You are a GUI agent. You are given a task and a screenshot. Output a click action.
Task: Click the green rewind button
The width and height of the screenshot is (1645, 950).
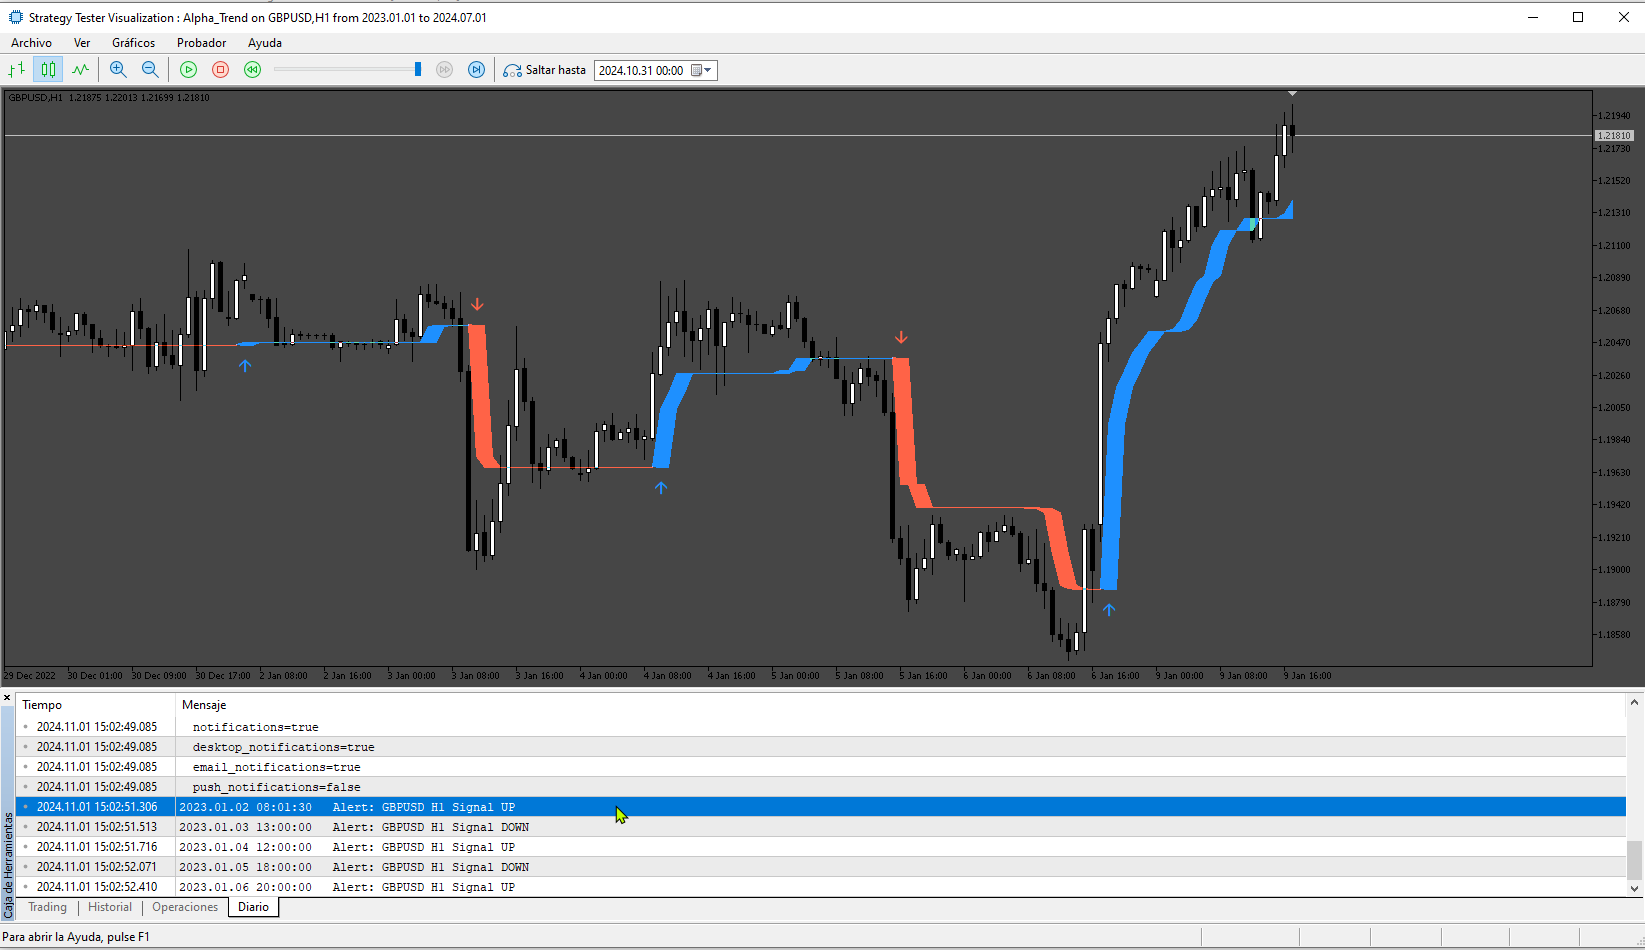[x=252, y=69]
